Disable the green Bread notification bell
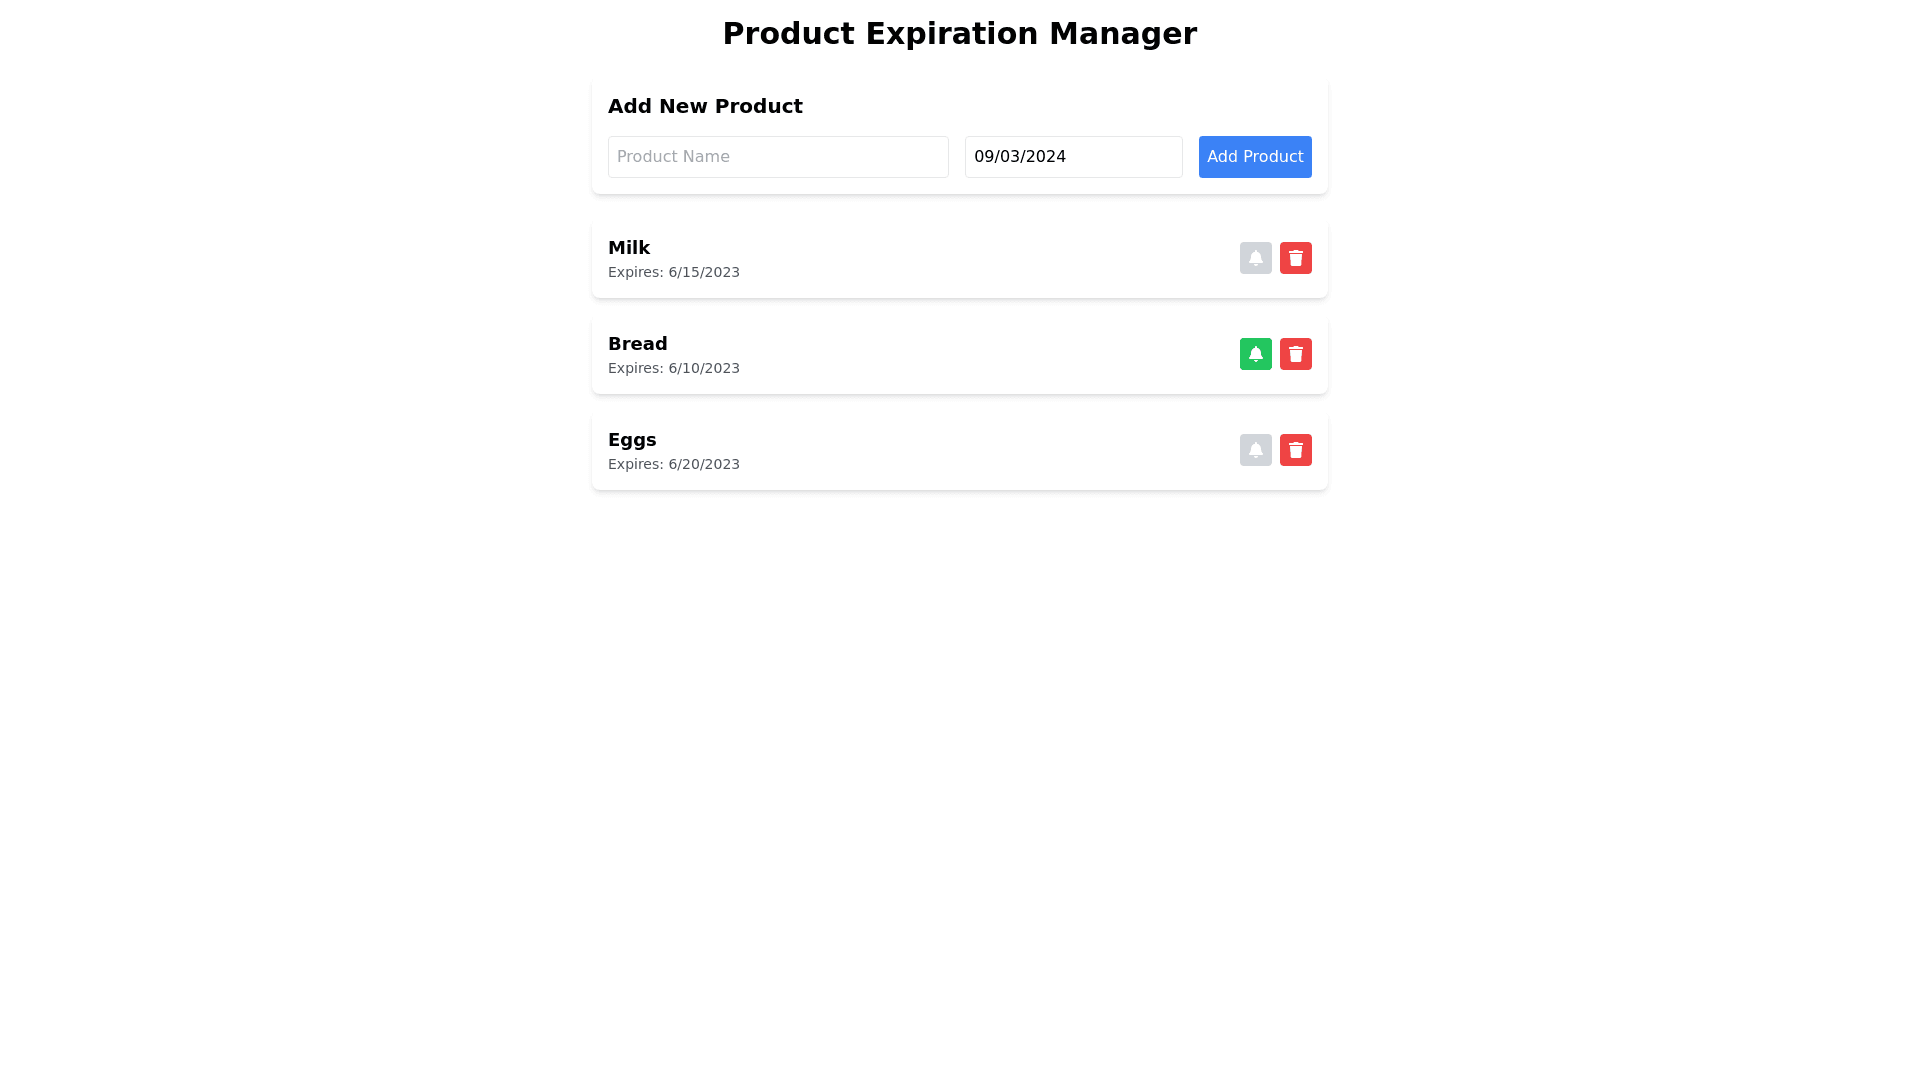 [1255, 354]
